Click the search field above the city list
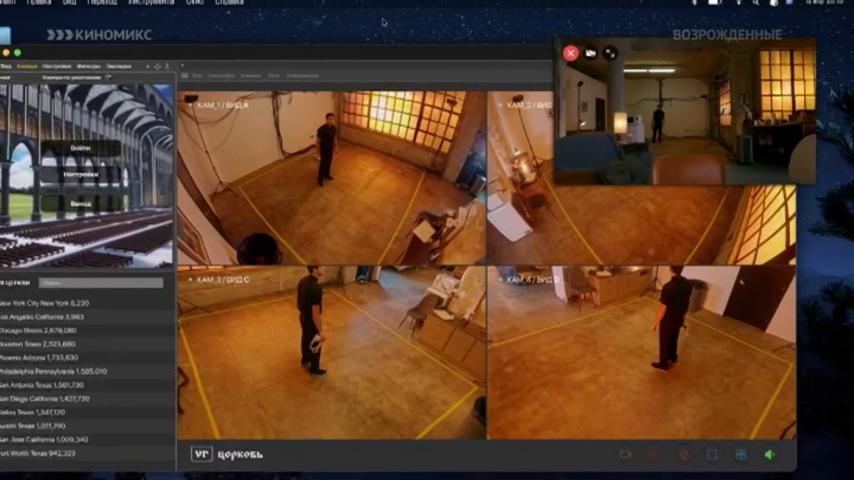The image size is (854, 480). tap(101, 283)
